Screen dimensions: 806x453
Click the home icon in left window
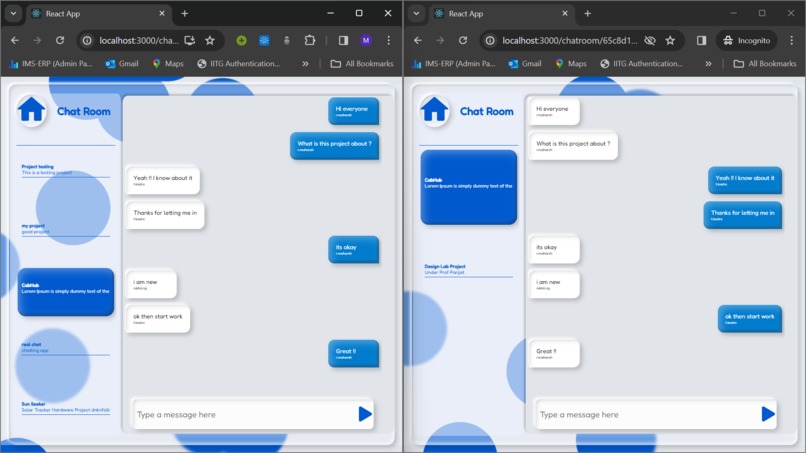coord(31,110)
